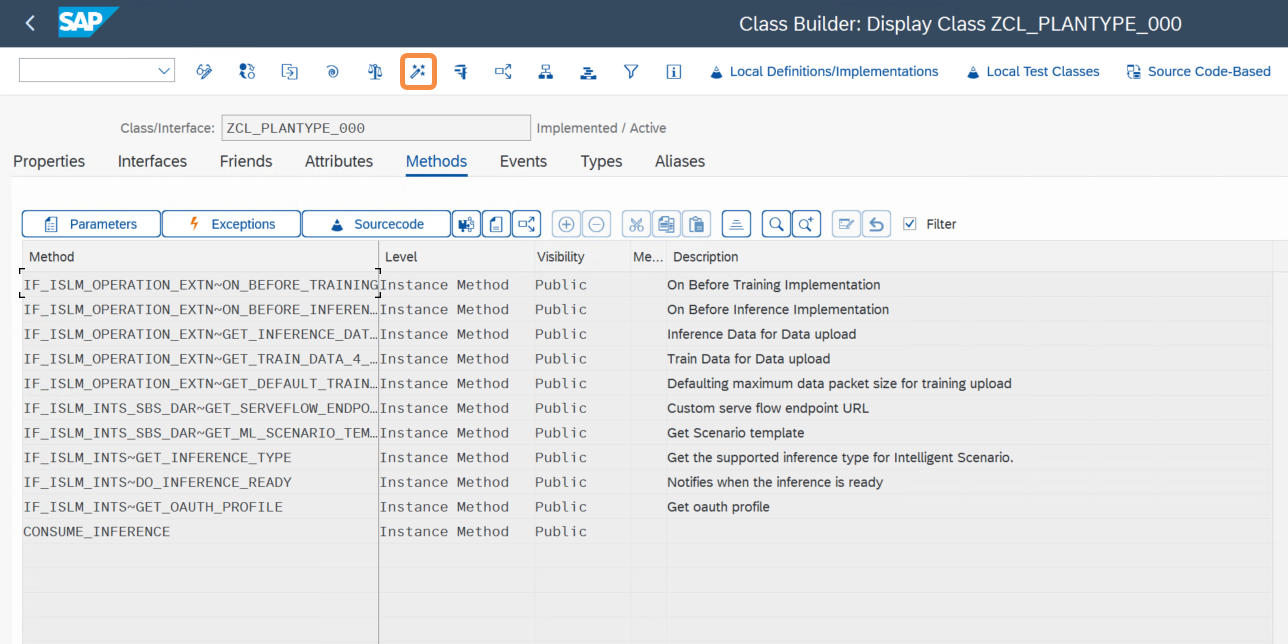1288x644 pixels.
Task: Click the Check balance-scale icon
Action: [375, 72]
